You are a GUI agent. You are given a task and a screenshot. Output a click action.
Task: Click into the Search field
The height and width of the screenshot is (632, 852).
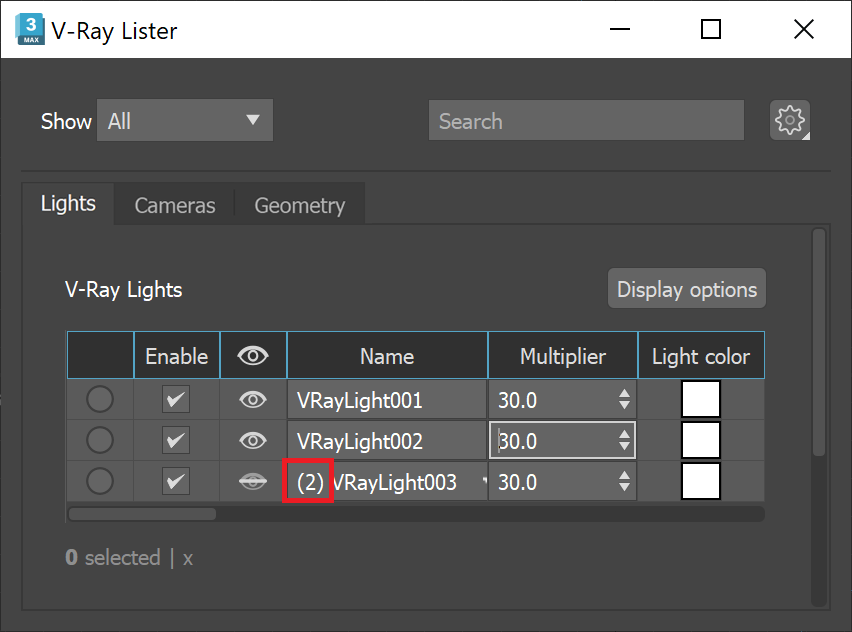(586, 120)
